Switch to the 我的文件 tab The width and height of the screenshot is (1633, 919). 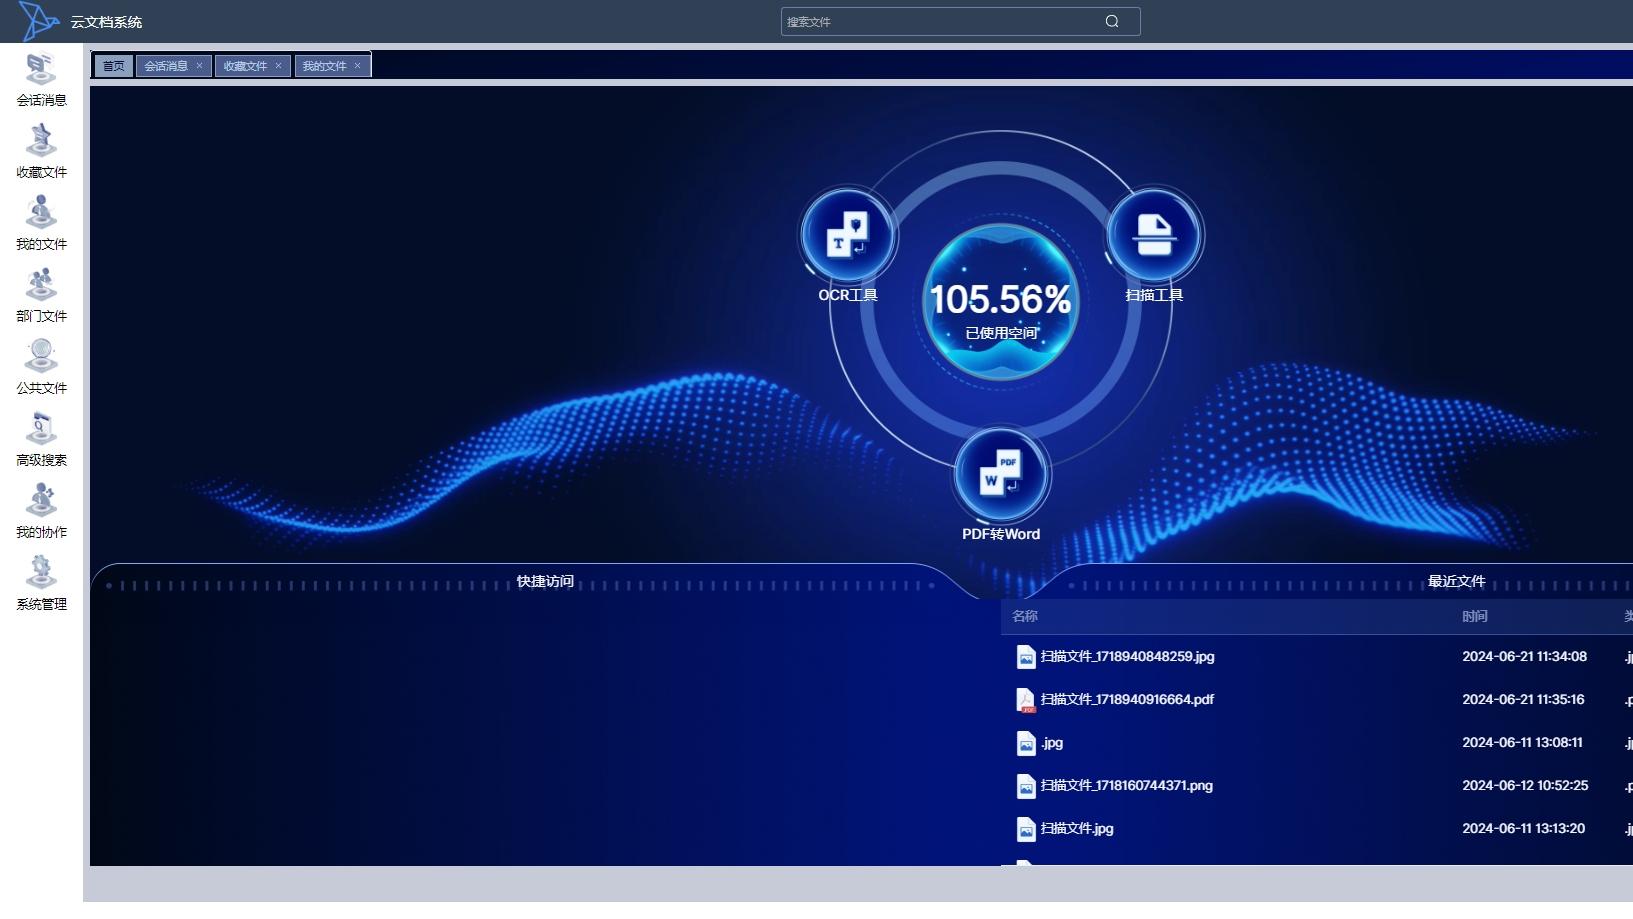324,66
